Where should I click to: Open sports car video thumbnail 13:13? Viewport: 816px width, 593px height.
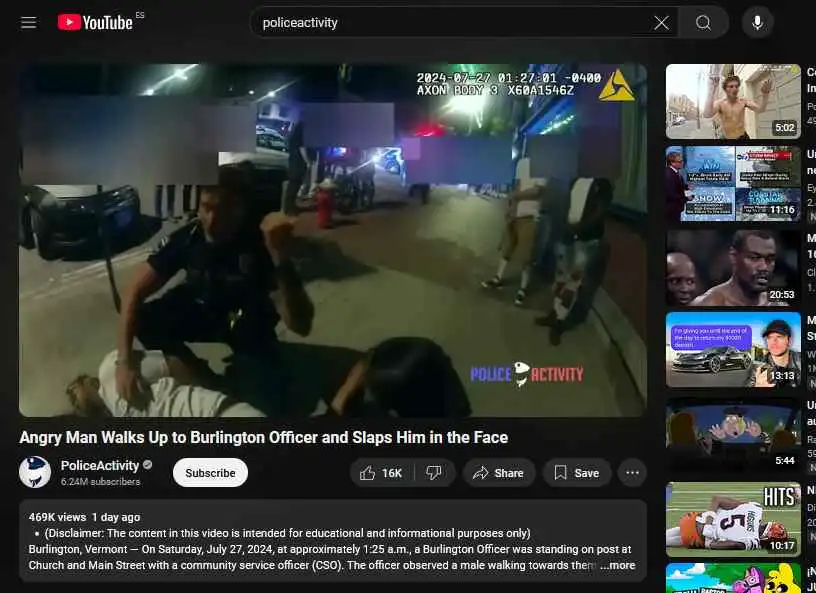pos(733,350)
